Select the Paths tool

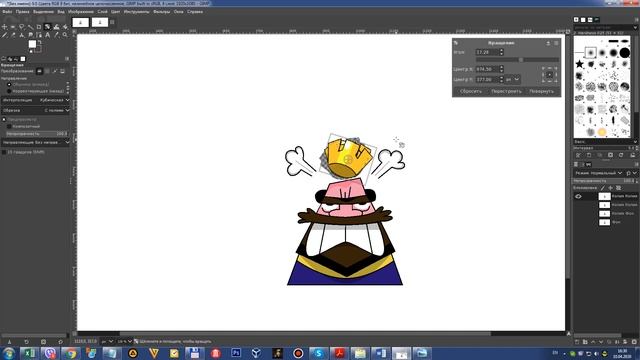coord(39,36)
